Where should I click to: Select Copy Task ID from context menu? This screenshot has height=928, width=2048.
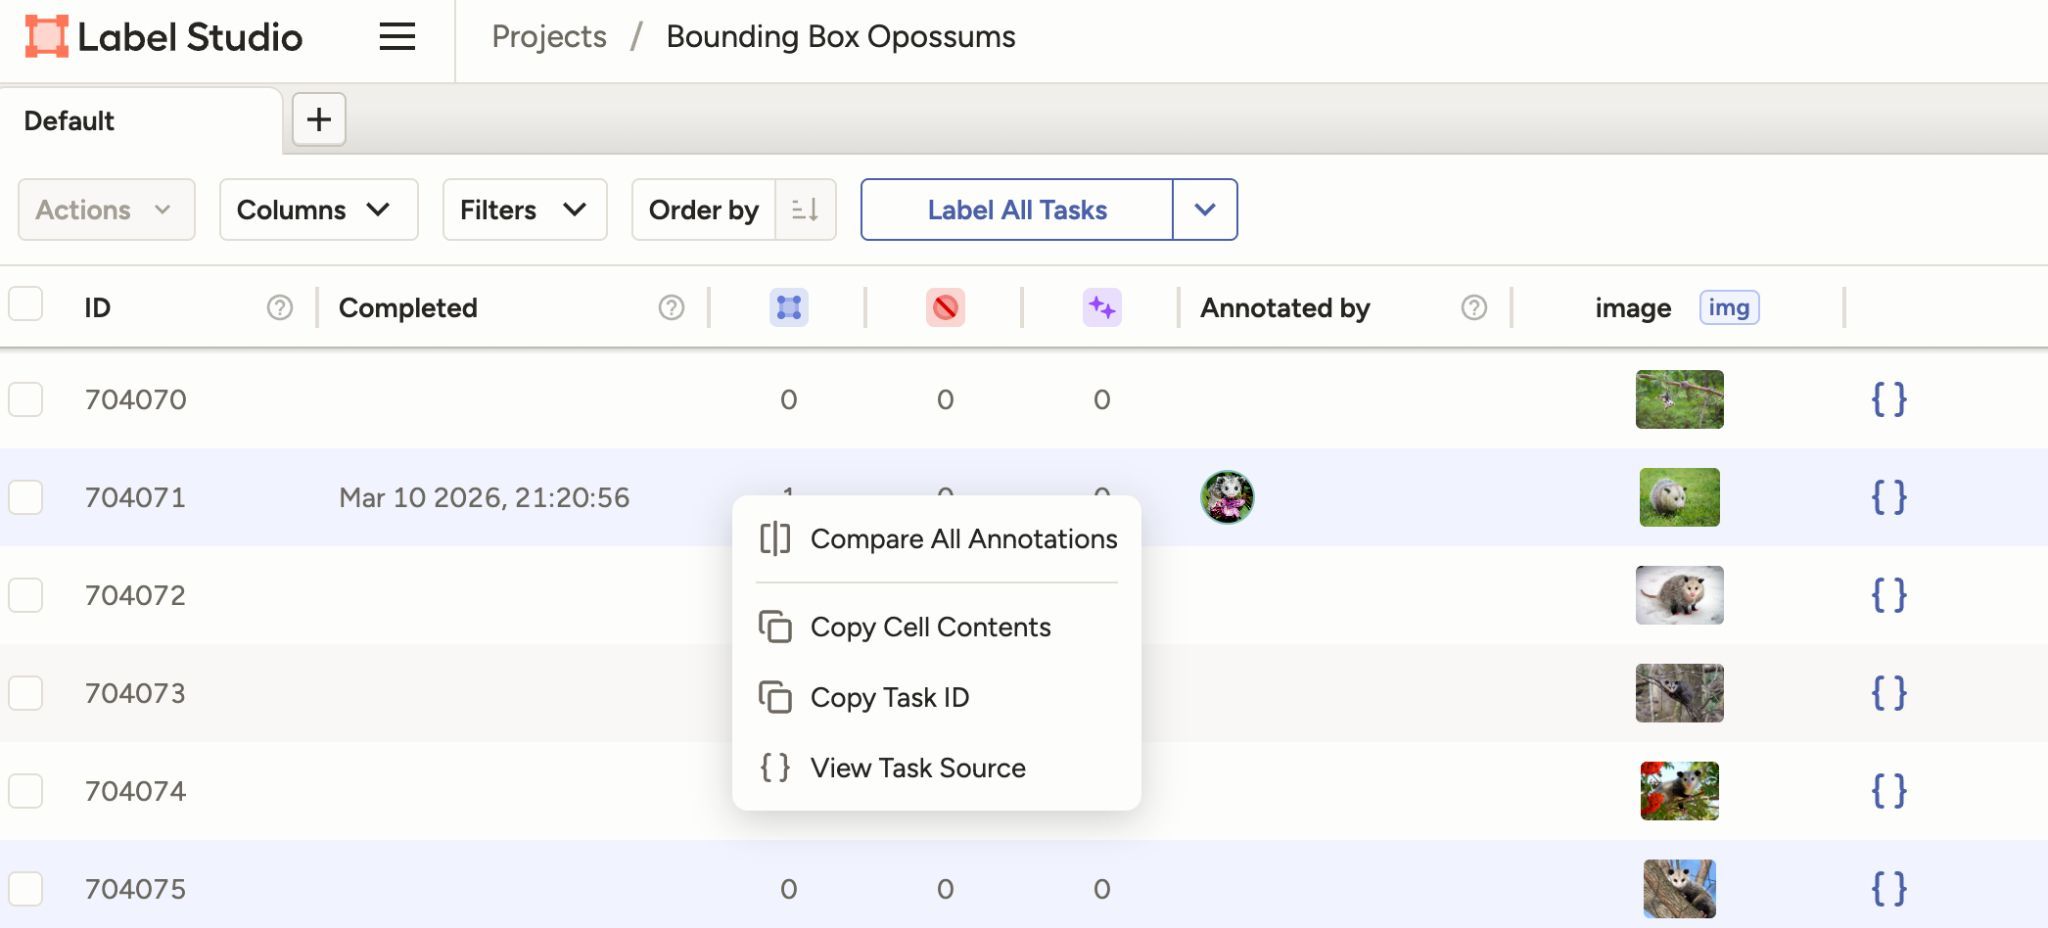pyautogui.click(x=889, y=697)
